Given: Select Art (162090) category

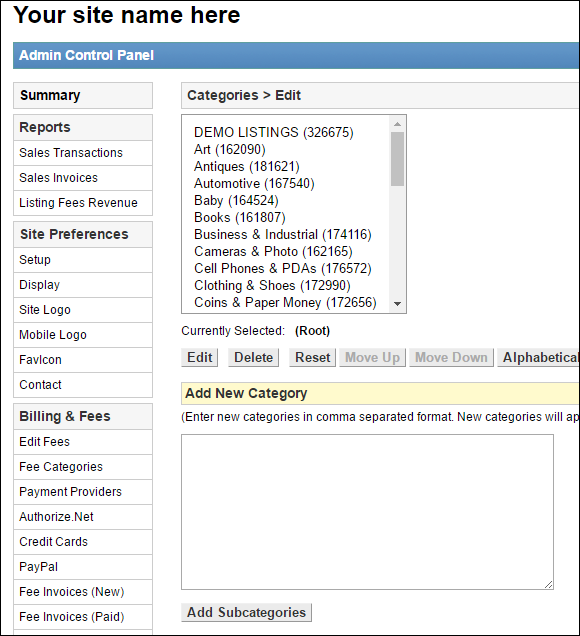Looking at the screenshot, I should point(230,150).
